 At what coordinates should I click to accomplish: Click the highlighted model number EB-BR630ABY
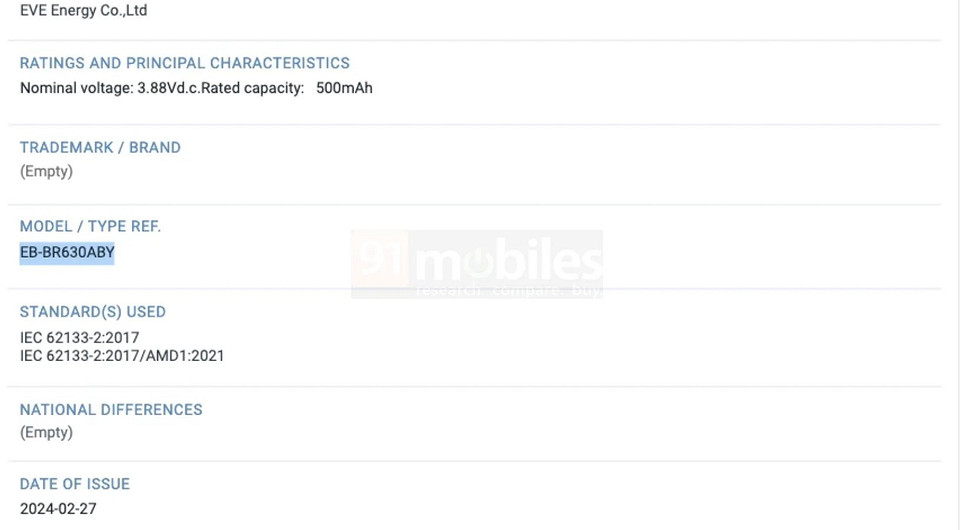tap(67, 253)
